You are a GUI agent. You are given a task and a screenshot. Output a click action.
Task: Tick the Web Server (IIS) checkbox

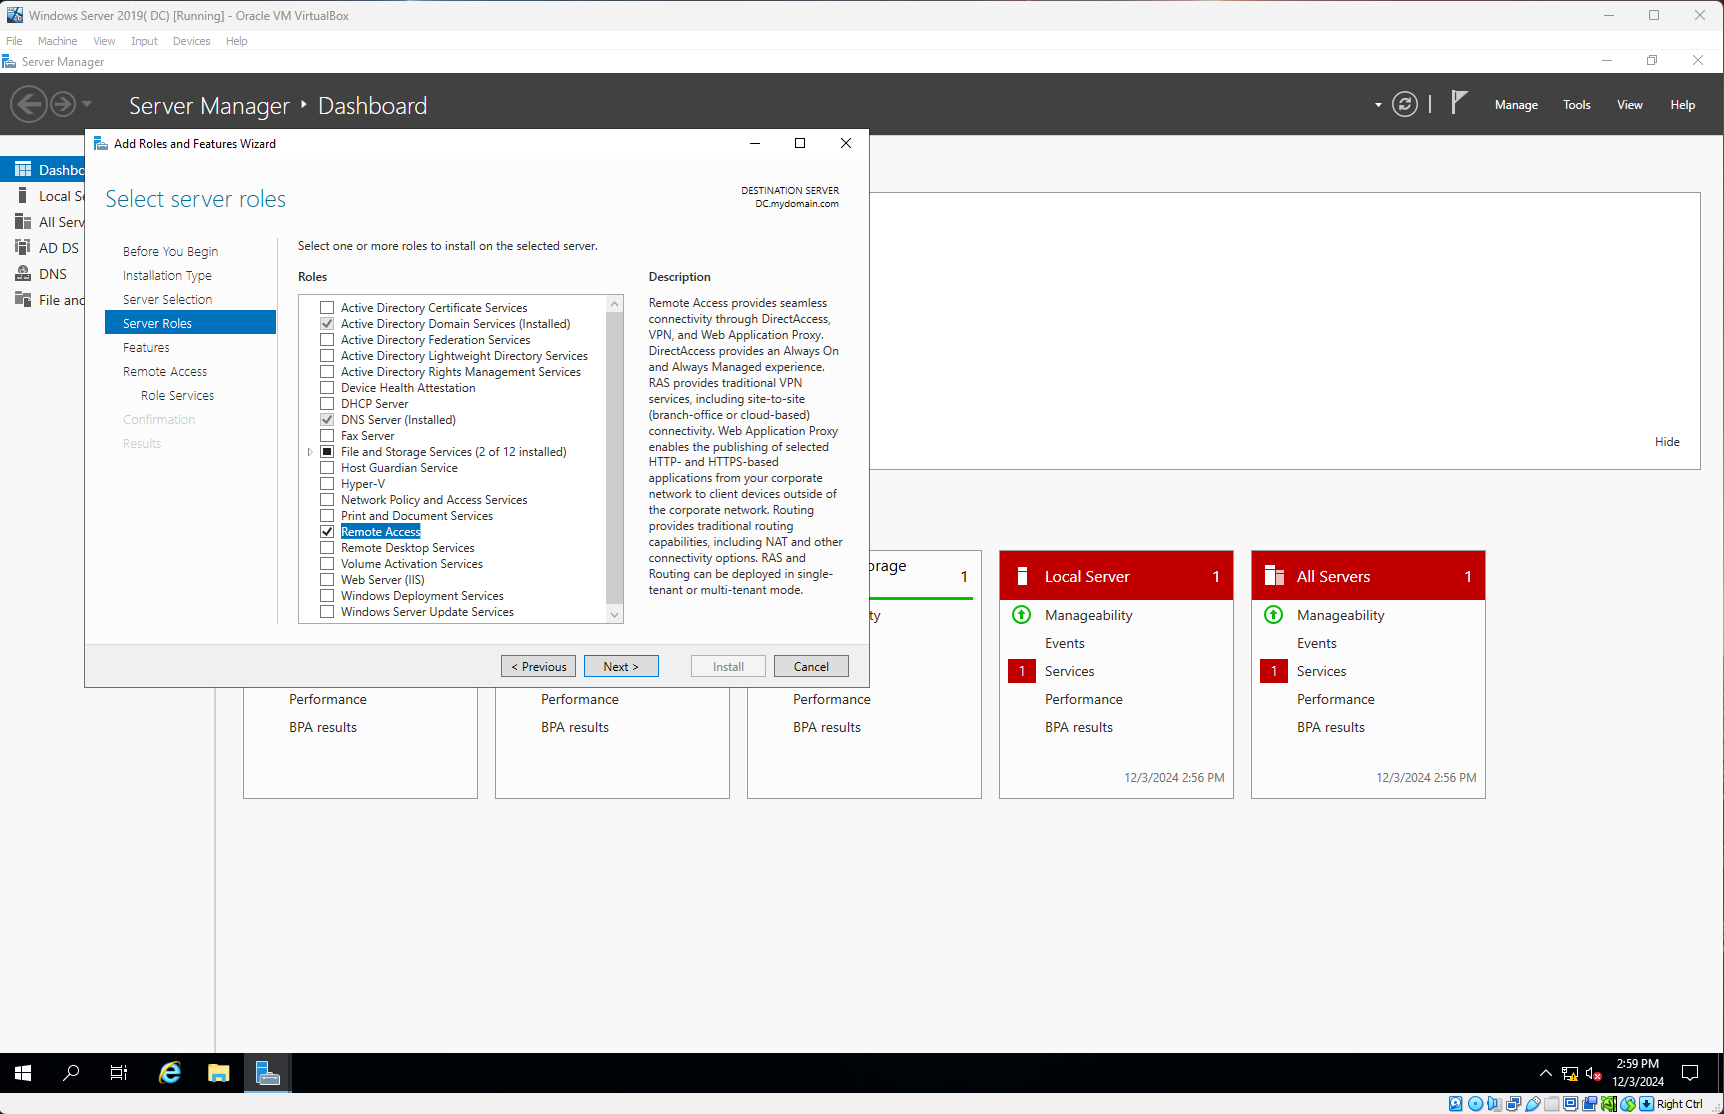coord(327,580)
